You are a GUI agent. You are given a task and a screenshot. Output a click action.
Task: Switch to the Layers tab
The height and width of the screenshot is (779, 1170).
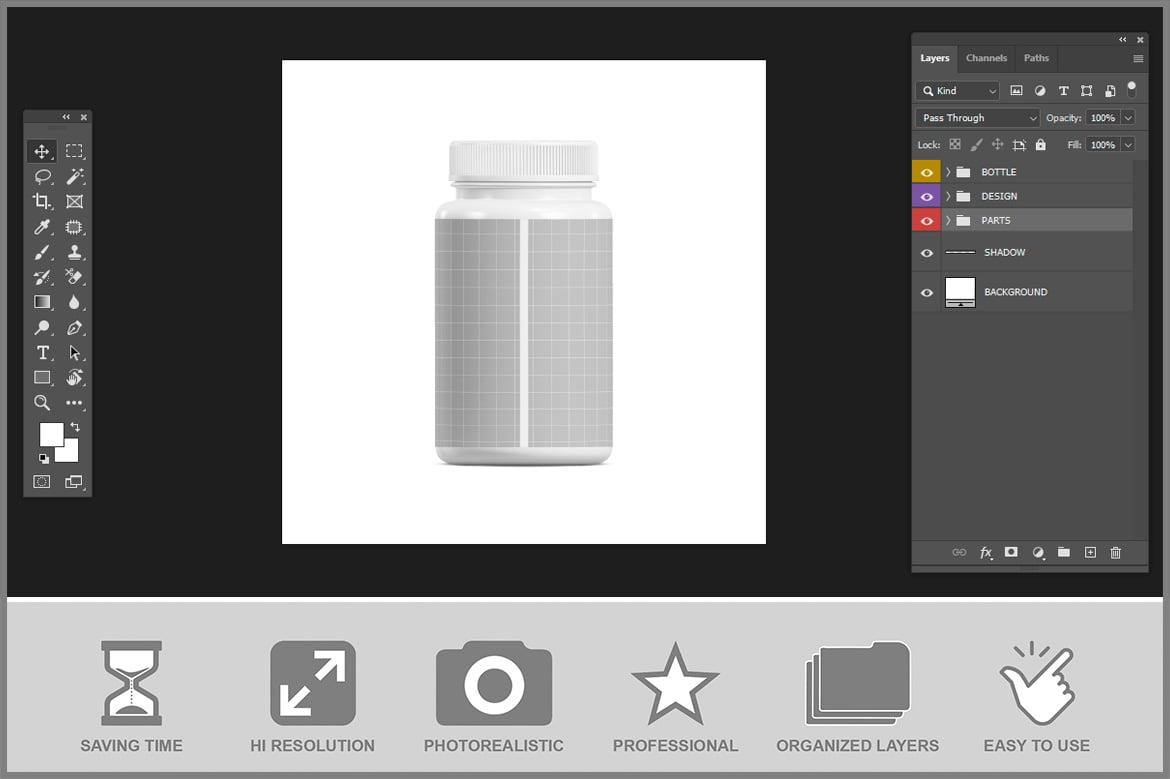pyautogui.click(x=935, y=58)
